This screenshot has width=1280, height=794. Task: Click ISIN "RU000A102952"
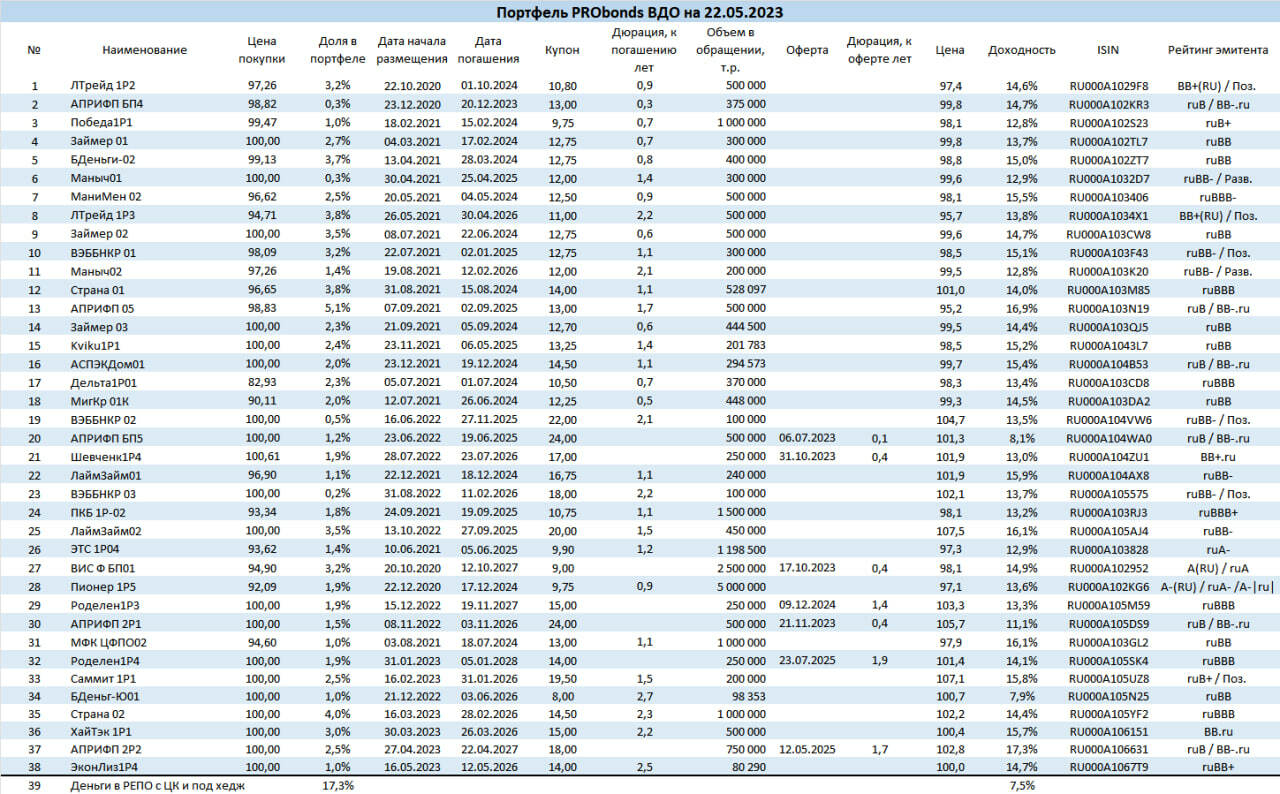pos(1109,568)
